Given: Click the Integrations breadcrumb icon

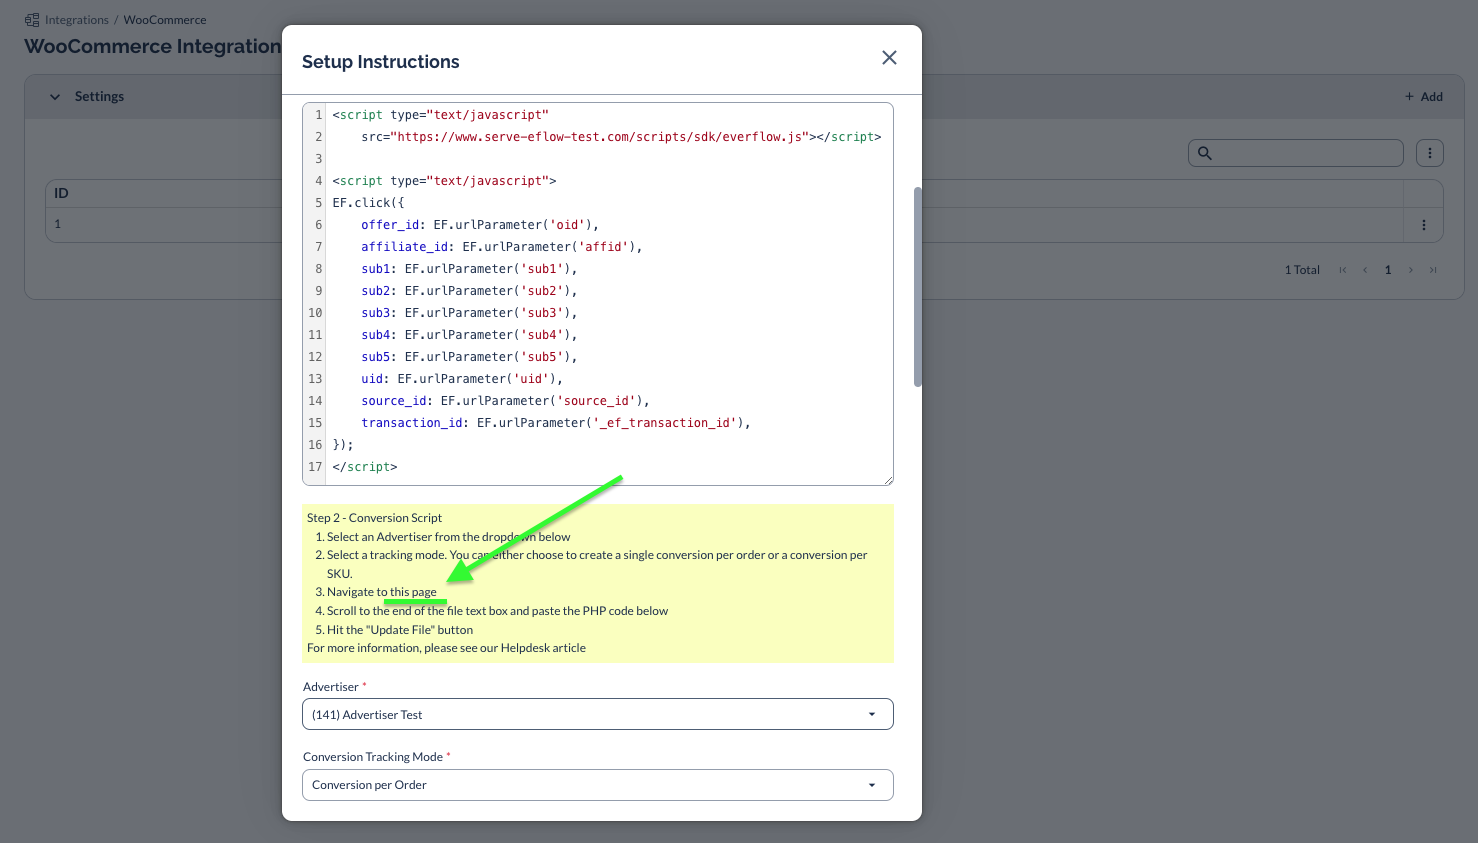Looking at the screenshot, I should (32, 20).
